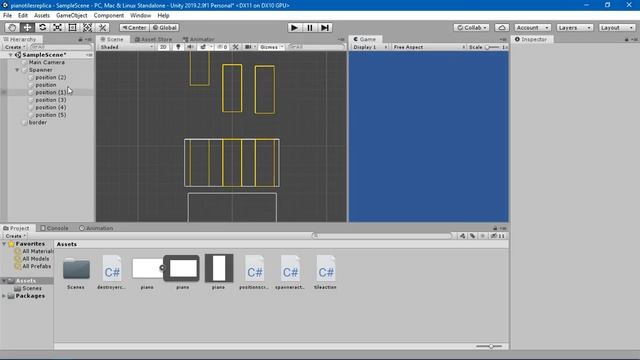640x360 pixels.
Task: Switch to the Console tab
Action: point(54,228)
